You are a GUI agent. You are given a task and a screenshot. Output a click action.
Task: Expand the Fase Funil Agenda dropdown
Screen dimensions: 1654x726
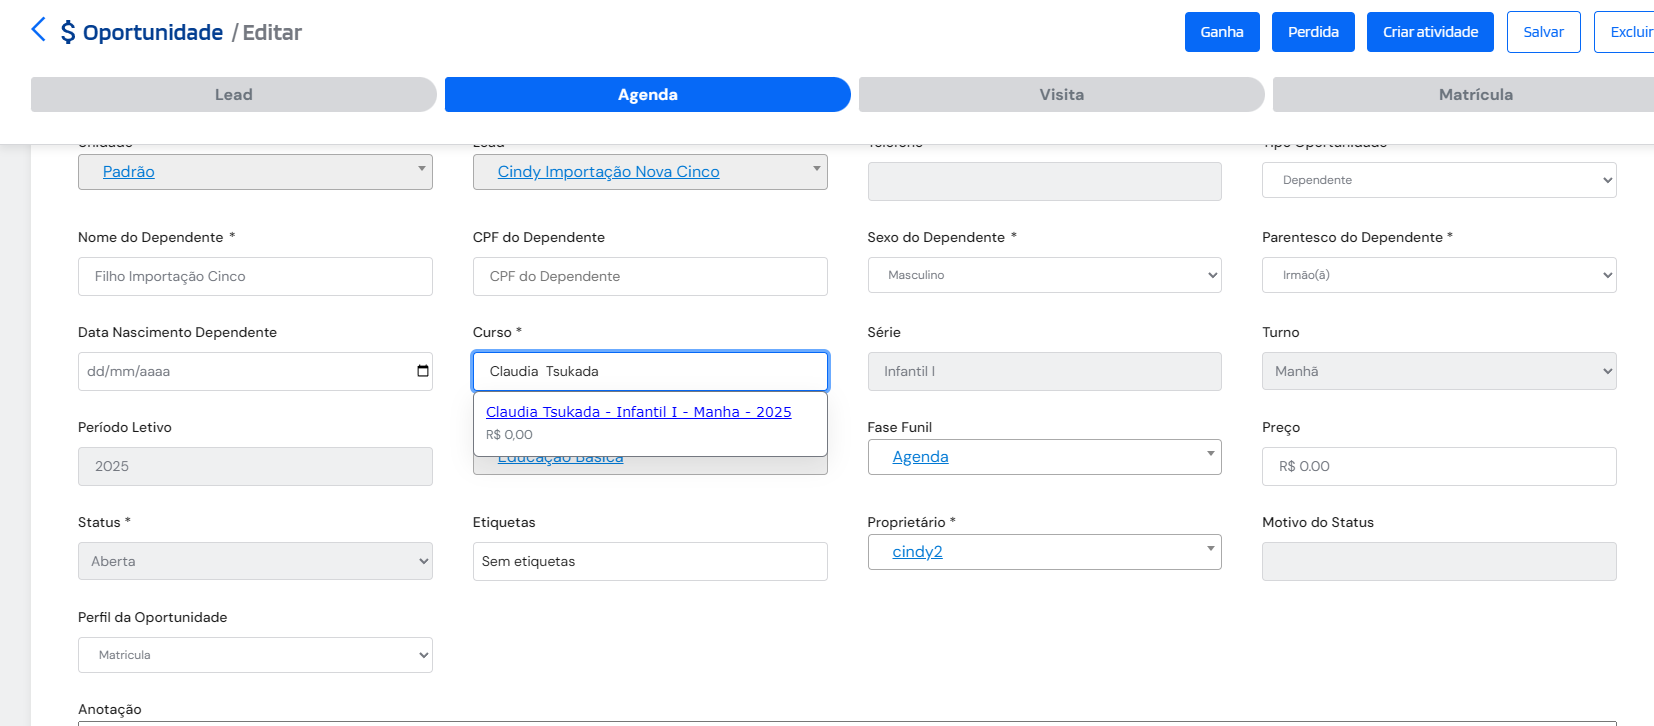(x=1044, y=457)
